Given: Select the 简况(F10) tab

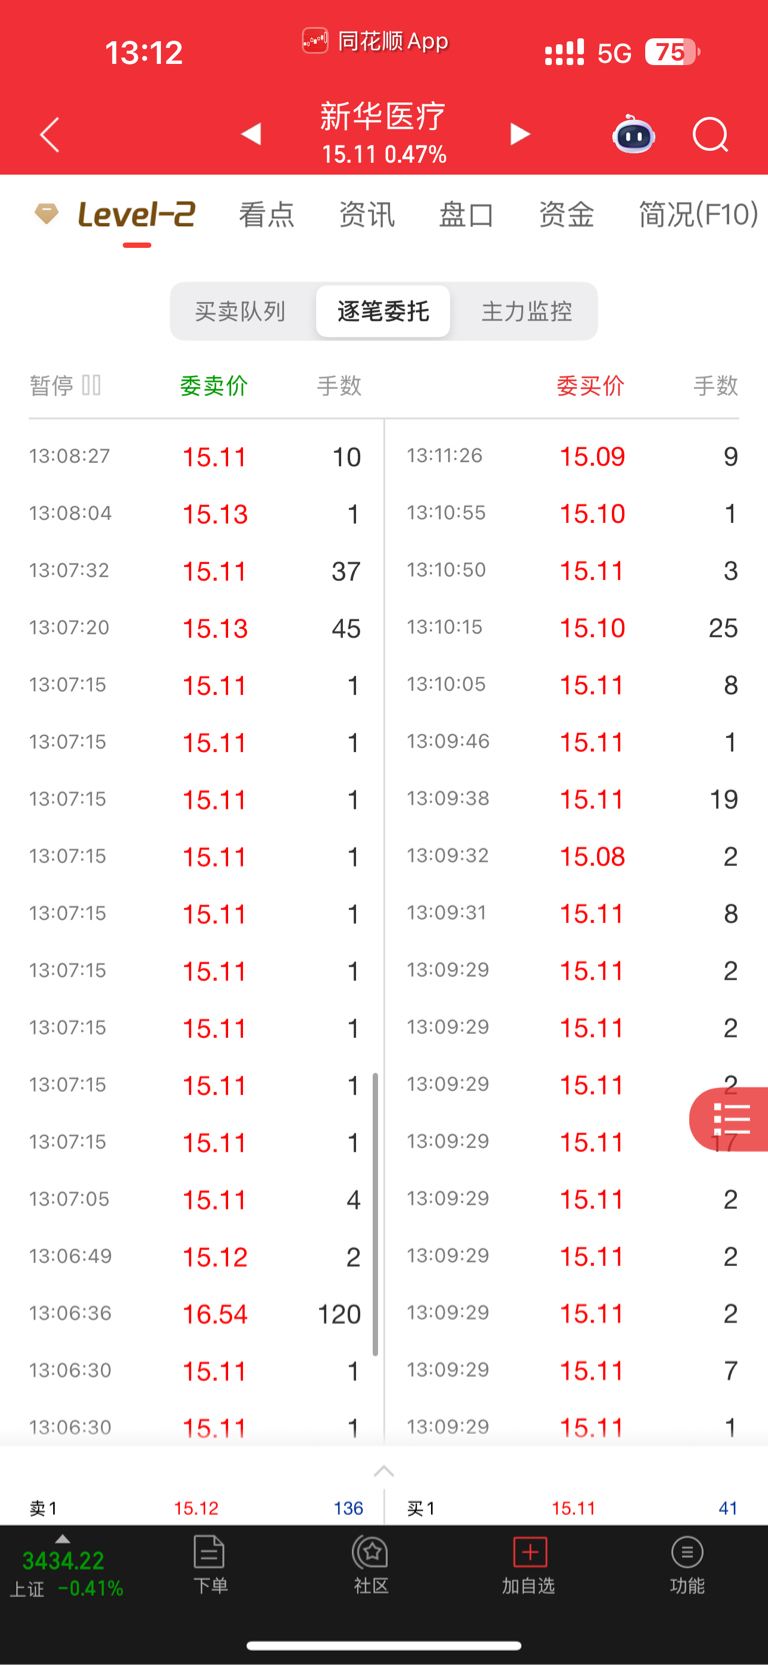Looking at the screenshot, I should (x=698, y=214).
